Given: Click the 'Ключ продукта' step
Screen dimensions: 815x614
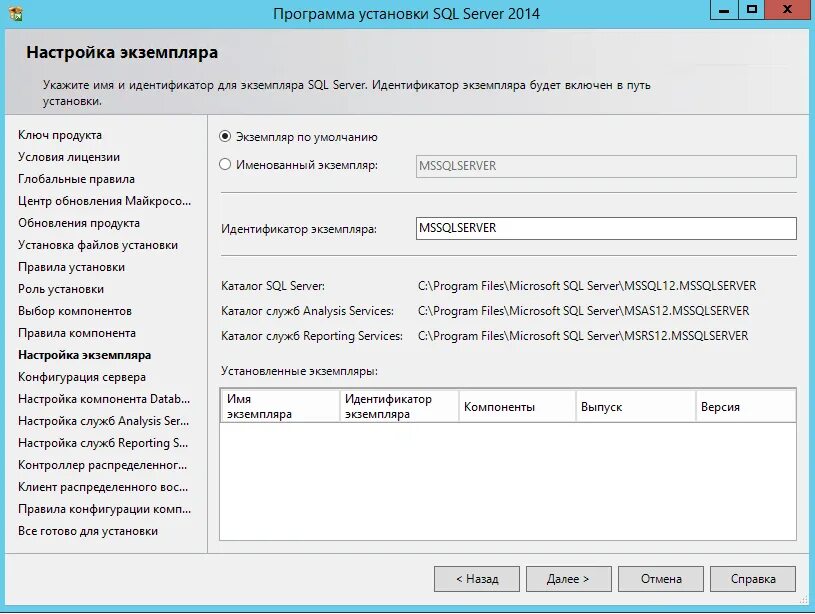Looking at the screenshot, I should click(x=60, y=135).
